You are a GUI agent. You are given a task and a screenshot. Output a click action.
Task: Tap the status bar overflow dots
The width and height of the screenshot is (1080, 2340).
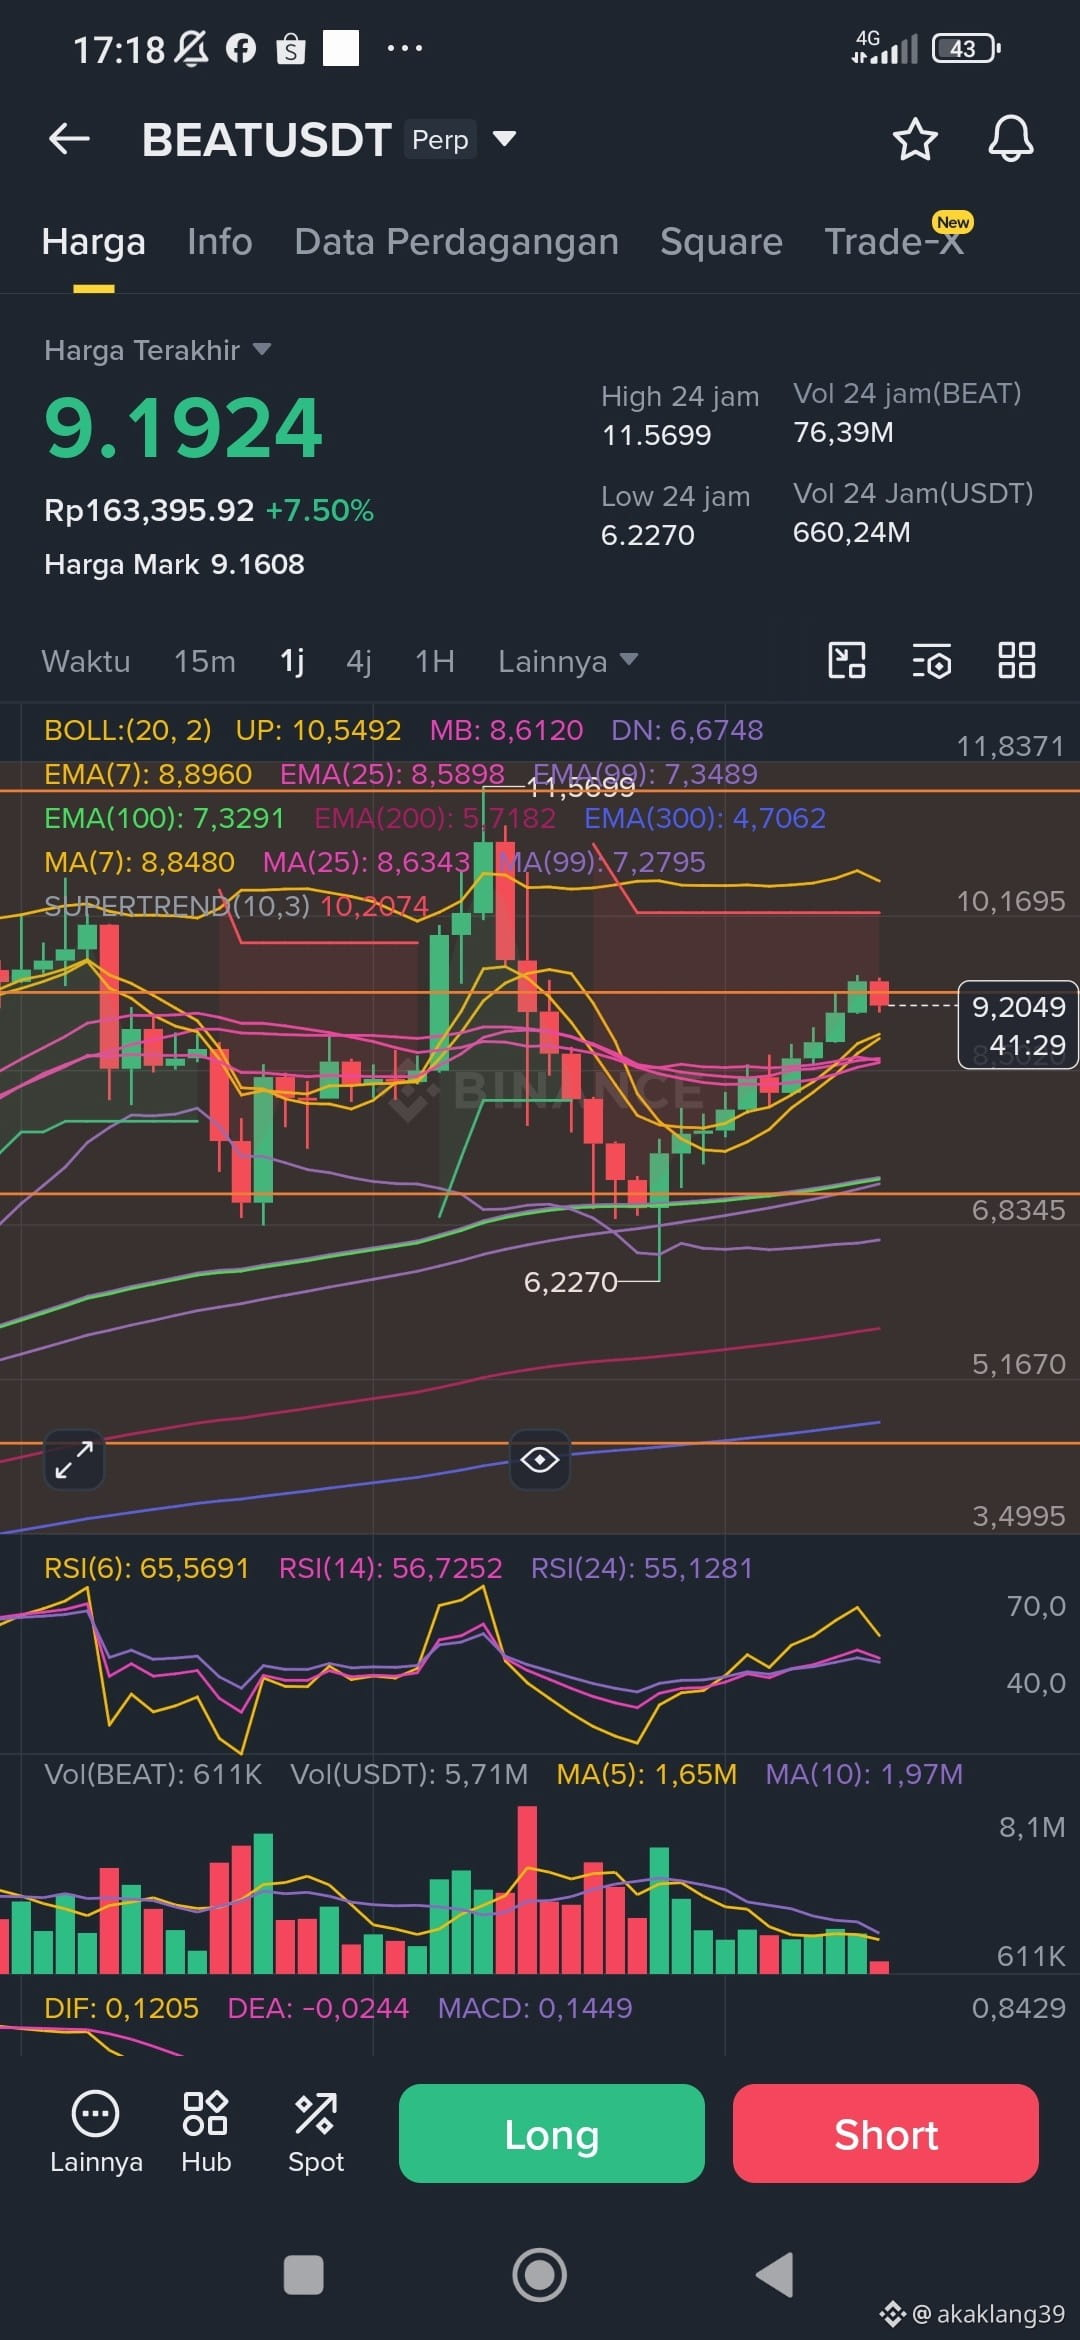pos(404,48)
